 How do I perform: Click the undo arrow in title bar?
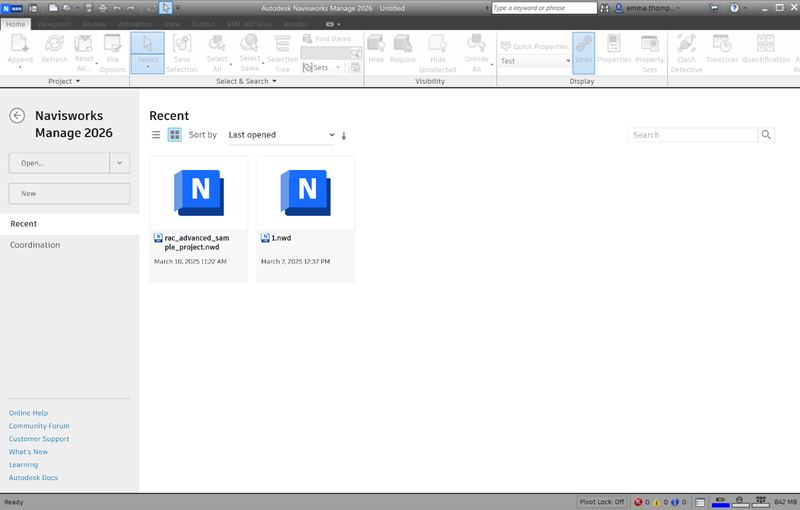click(x=117, y=8)
